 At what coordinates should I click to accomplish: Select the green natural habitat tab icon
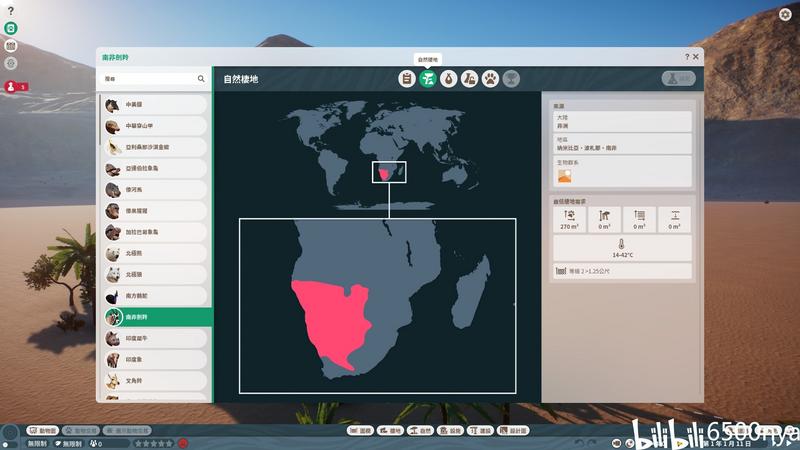(428, 79)
